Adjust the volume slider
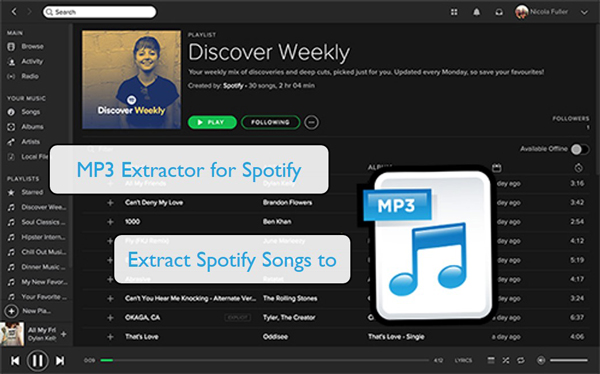Viewport: 600px width, 374px height. [x=569, y=360]
